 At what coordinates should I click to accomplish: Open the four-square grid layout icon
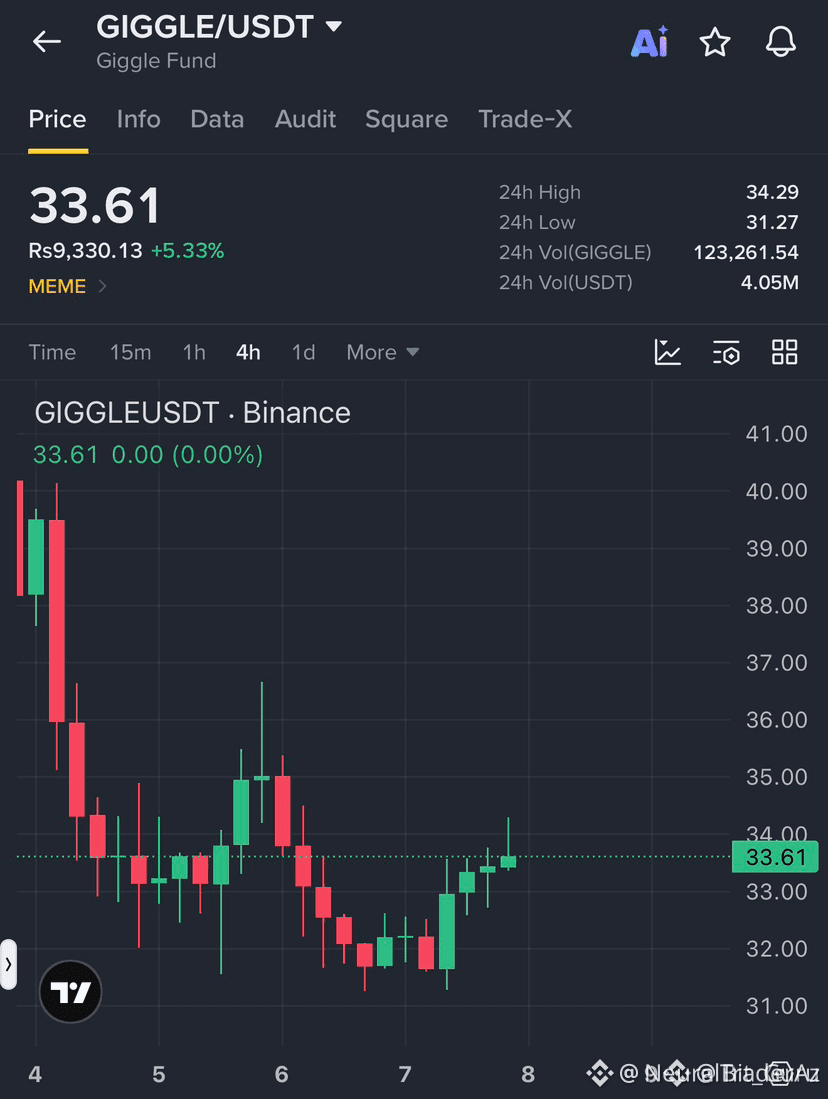[785, 352]
